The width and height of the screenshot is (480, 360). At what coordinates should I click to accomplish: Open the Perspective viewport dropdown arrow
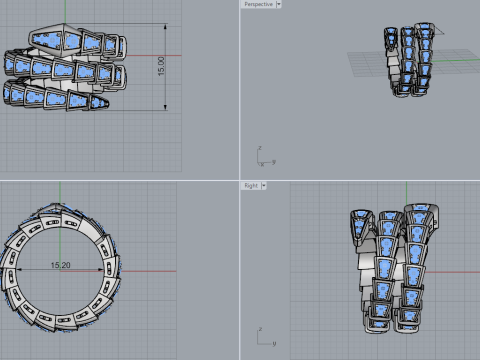(x=279, y=4)
